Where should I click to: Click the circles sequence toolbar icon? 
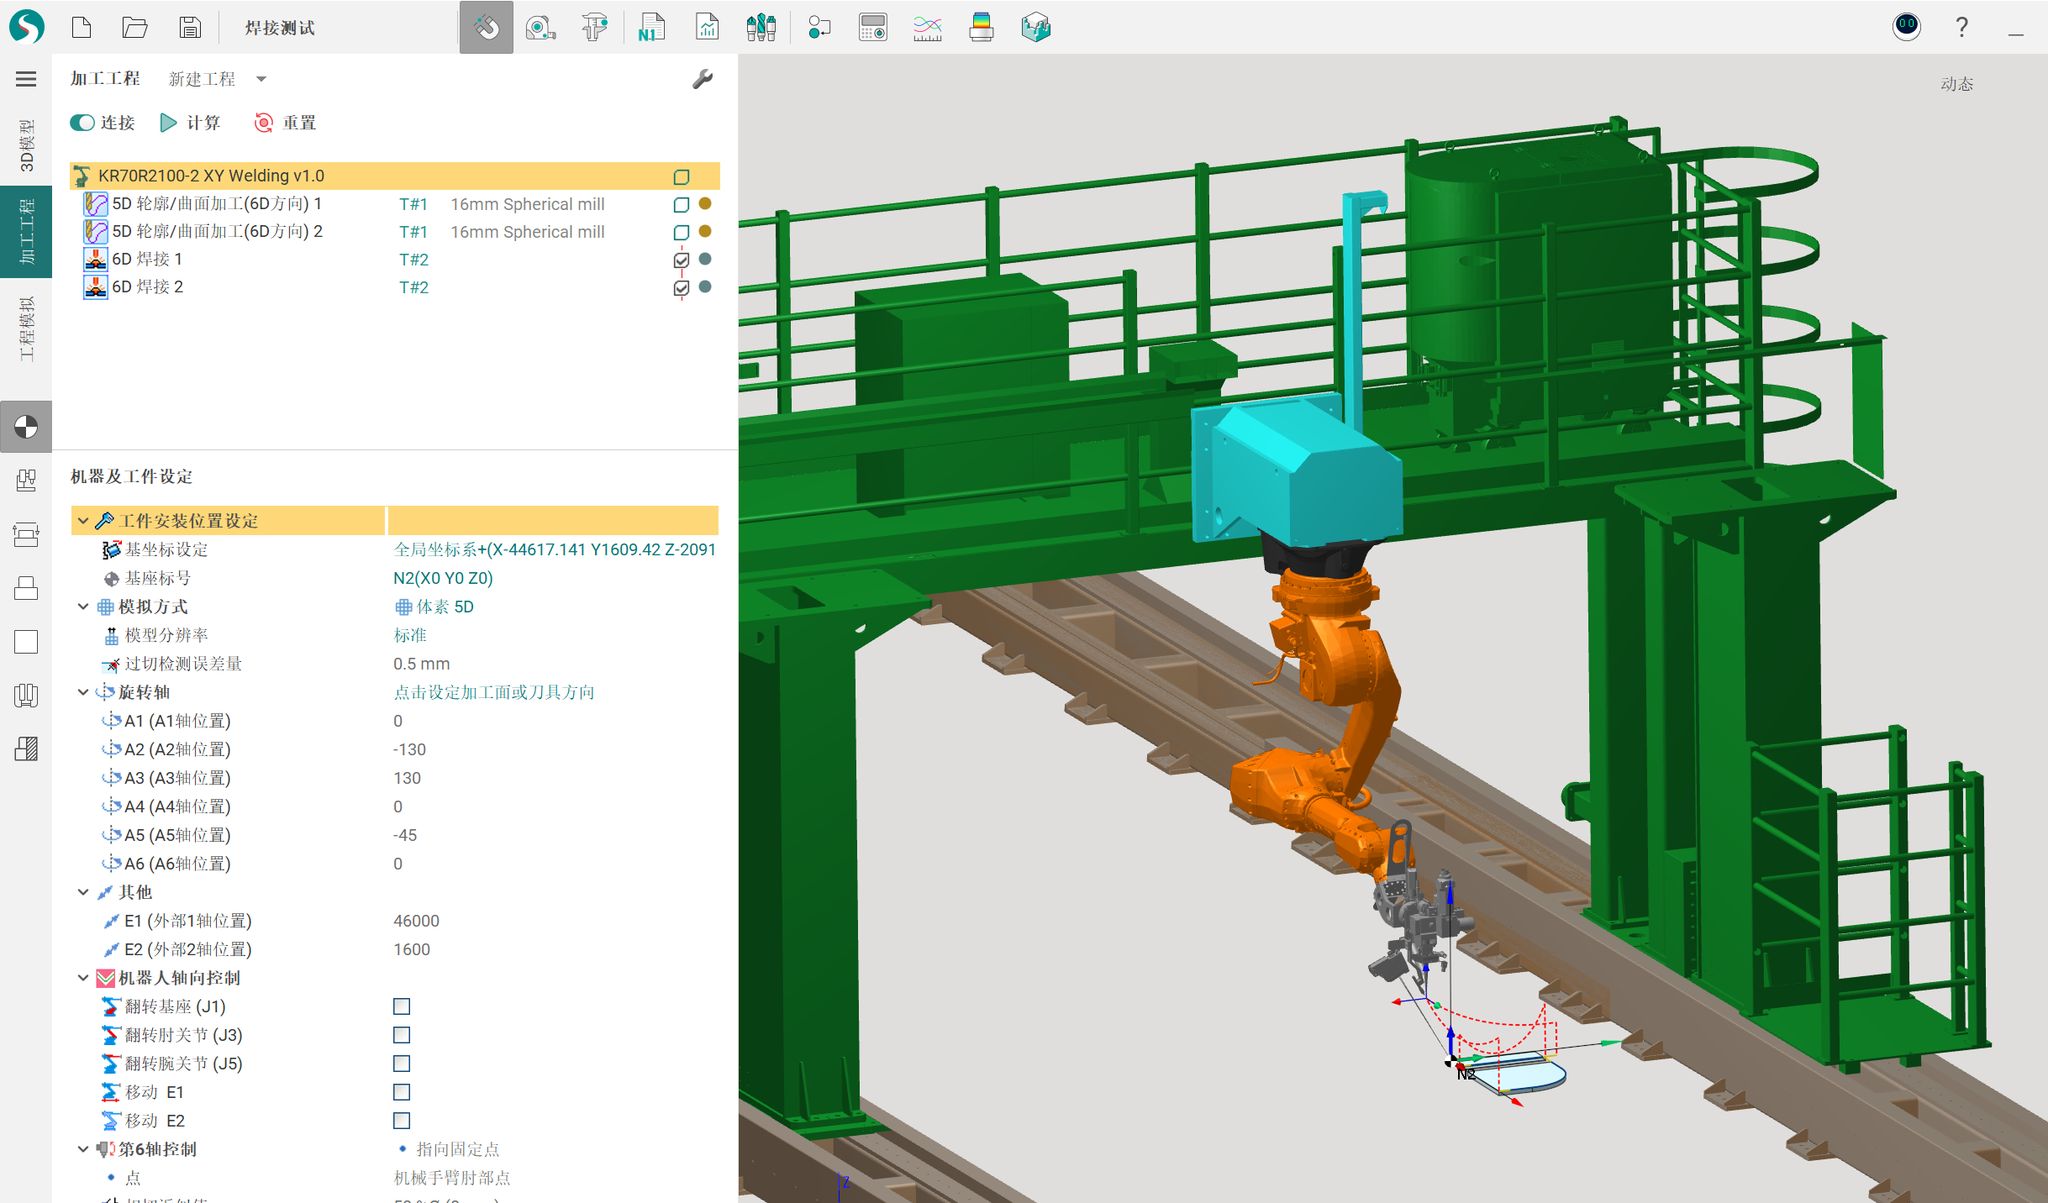coord(819,27)
